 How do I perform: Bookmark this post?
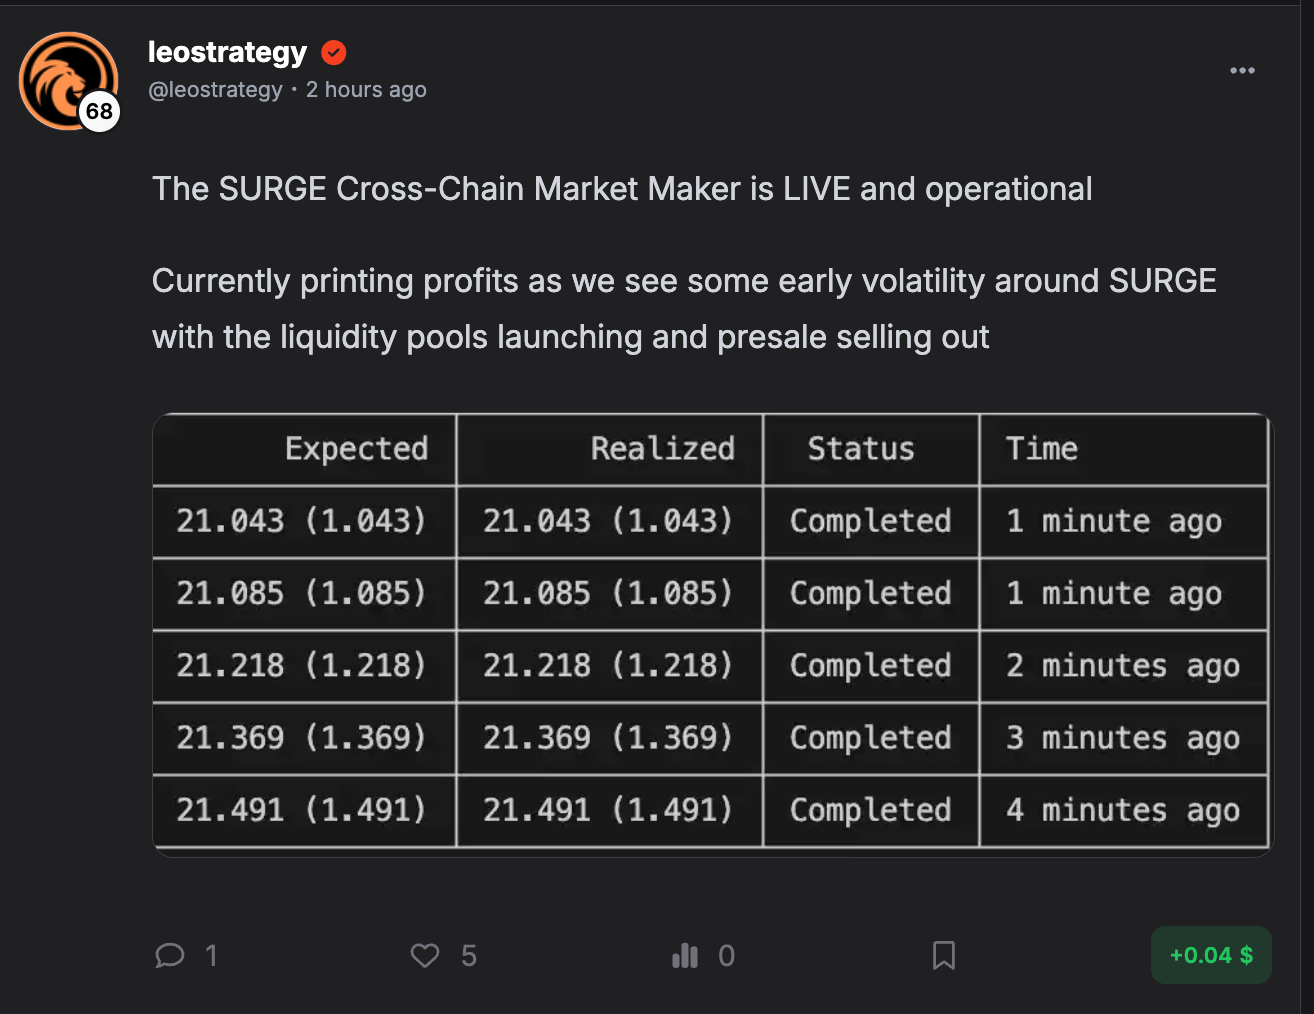[943, 956]
